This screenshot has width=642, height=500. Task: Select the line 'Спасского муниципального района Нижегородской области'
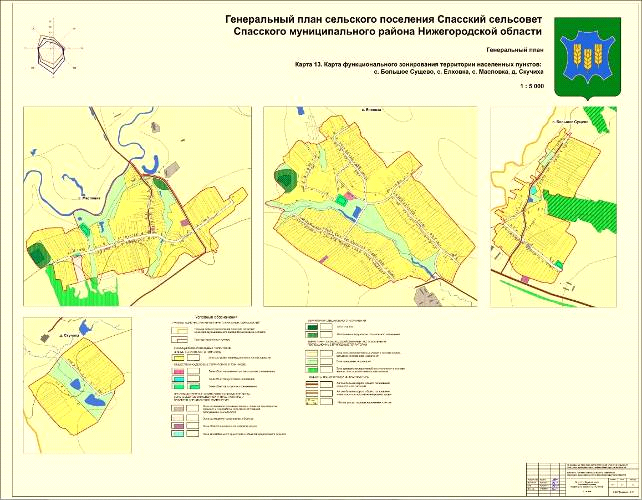tap(387, 32)
